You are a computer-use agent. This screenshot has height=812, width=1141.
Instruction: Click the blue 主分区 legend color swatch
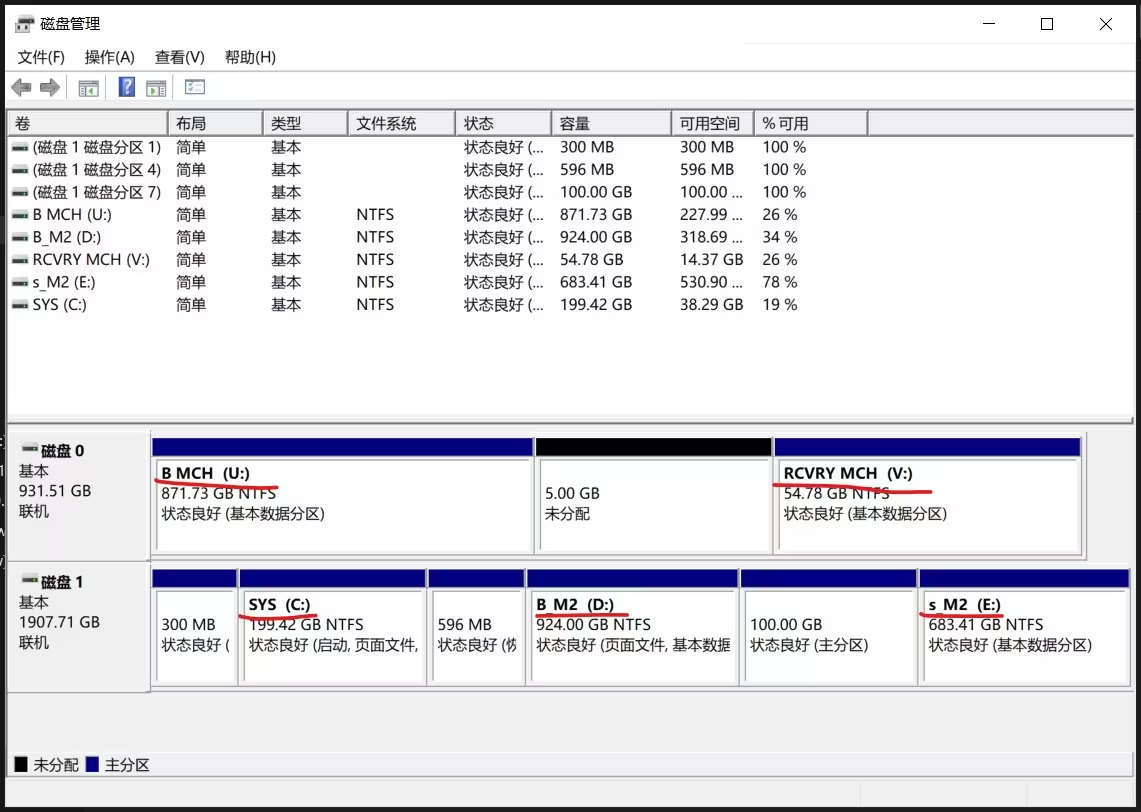pyautogui.click(x=94, y=764)
